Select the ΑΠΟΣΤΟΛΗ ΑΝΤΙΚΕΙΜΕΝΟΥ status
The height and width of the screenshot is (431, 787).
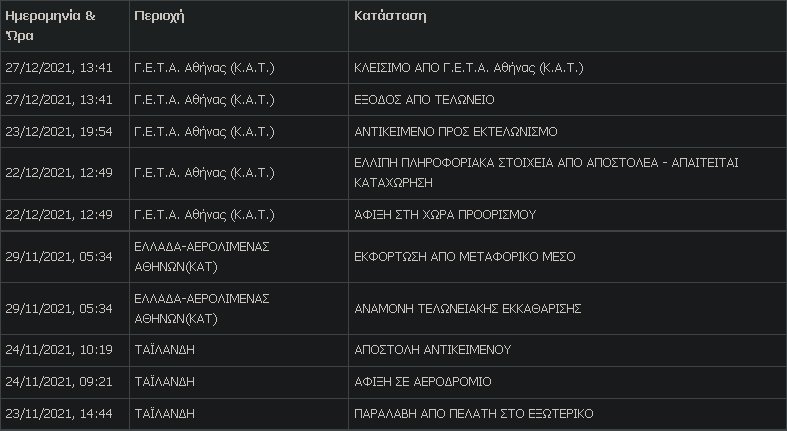[433, 350]
